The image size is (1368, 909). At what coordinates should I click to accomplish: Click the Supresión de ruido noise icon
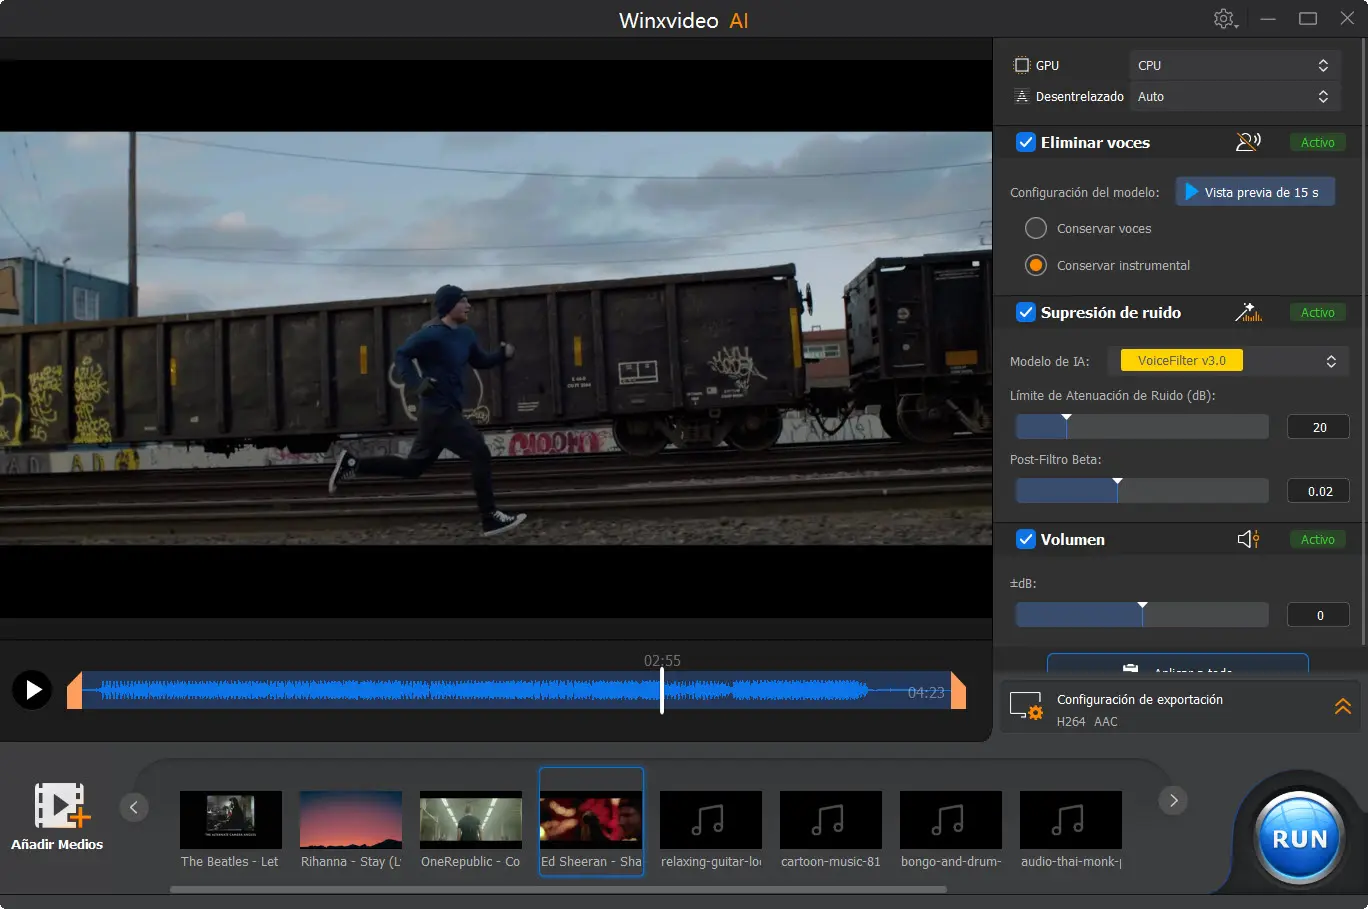(x=1247, y=312)
